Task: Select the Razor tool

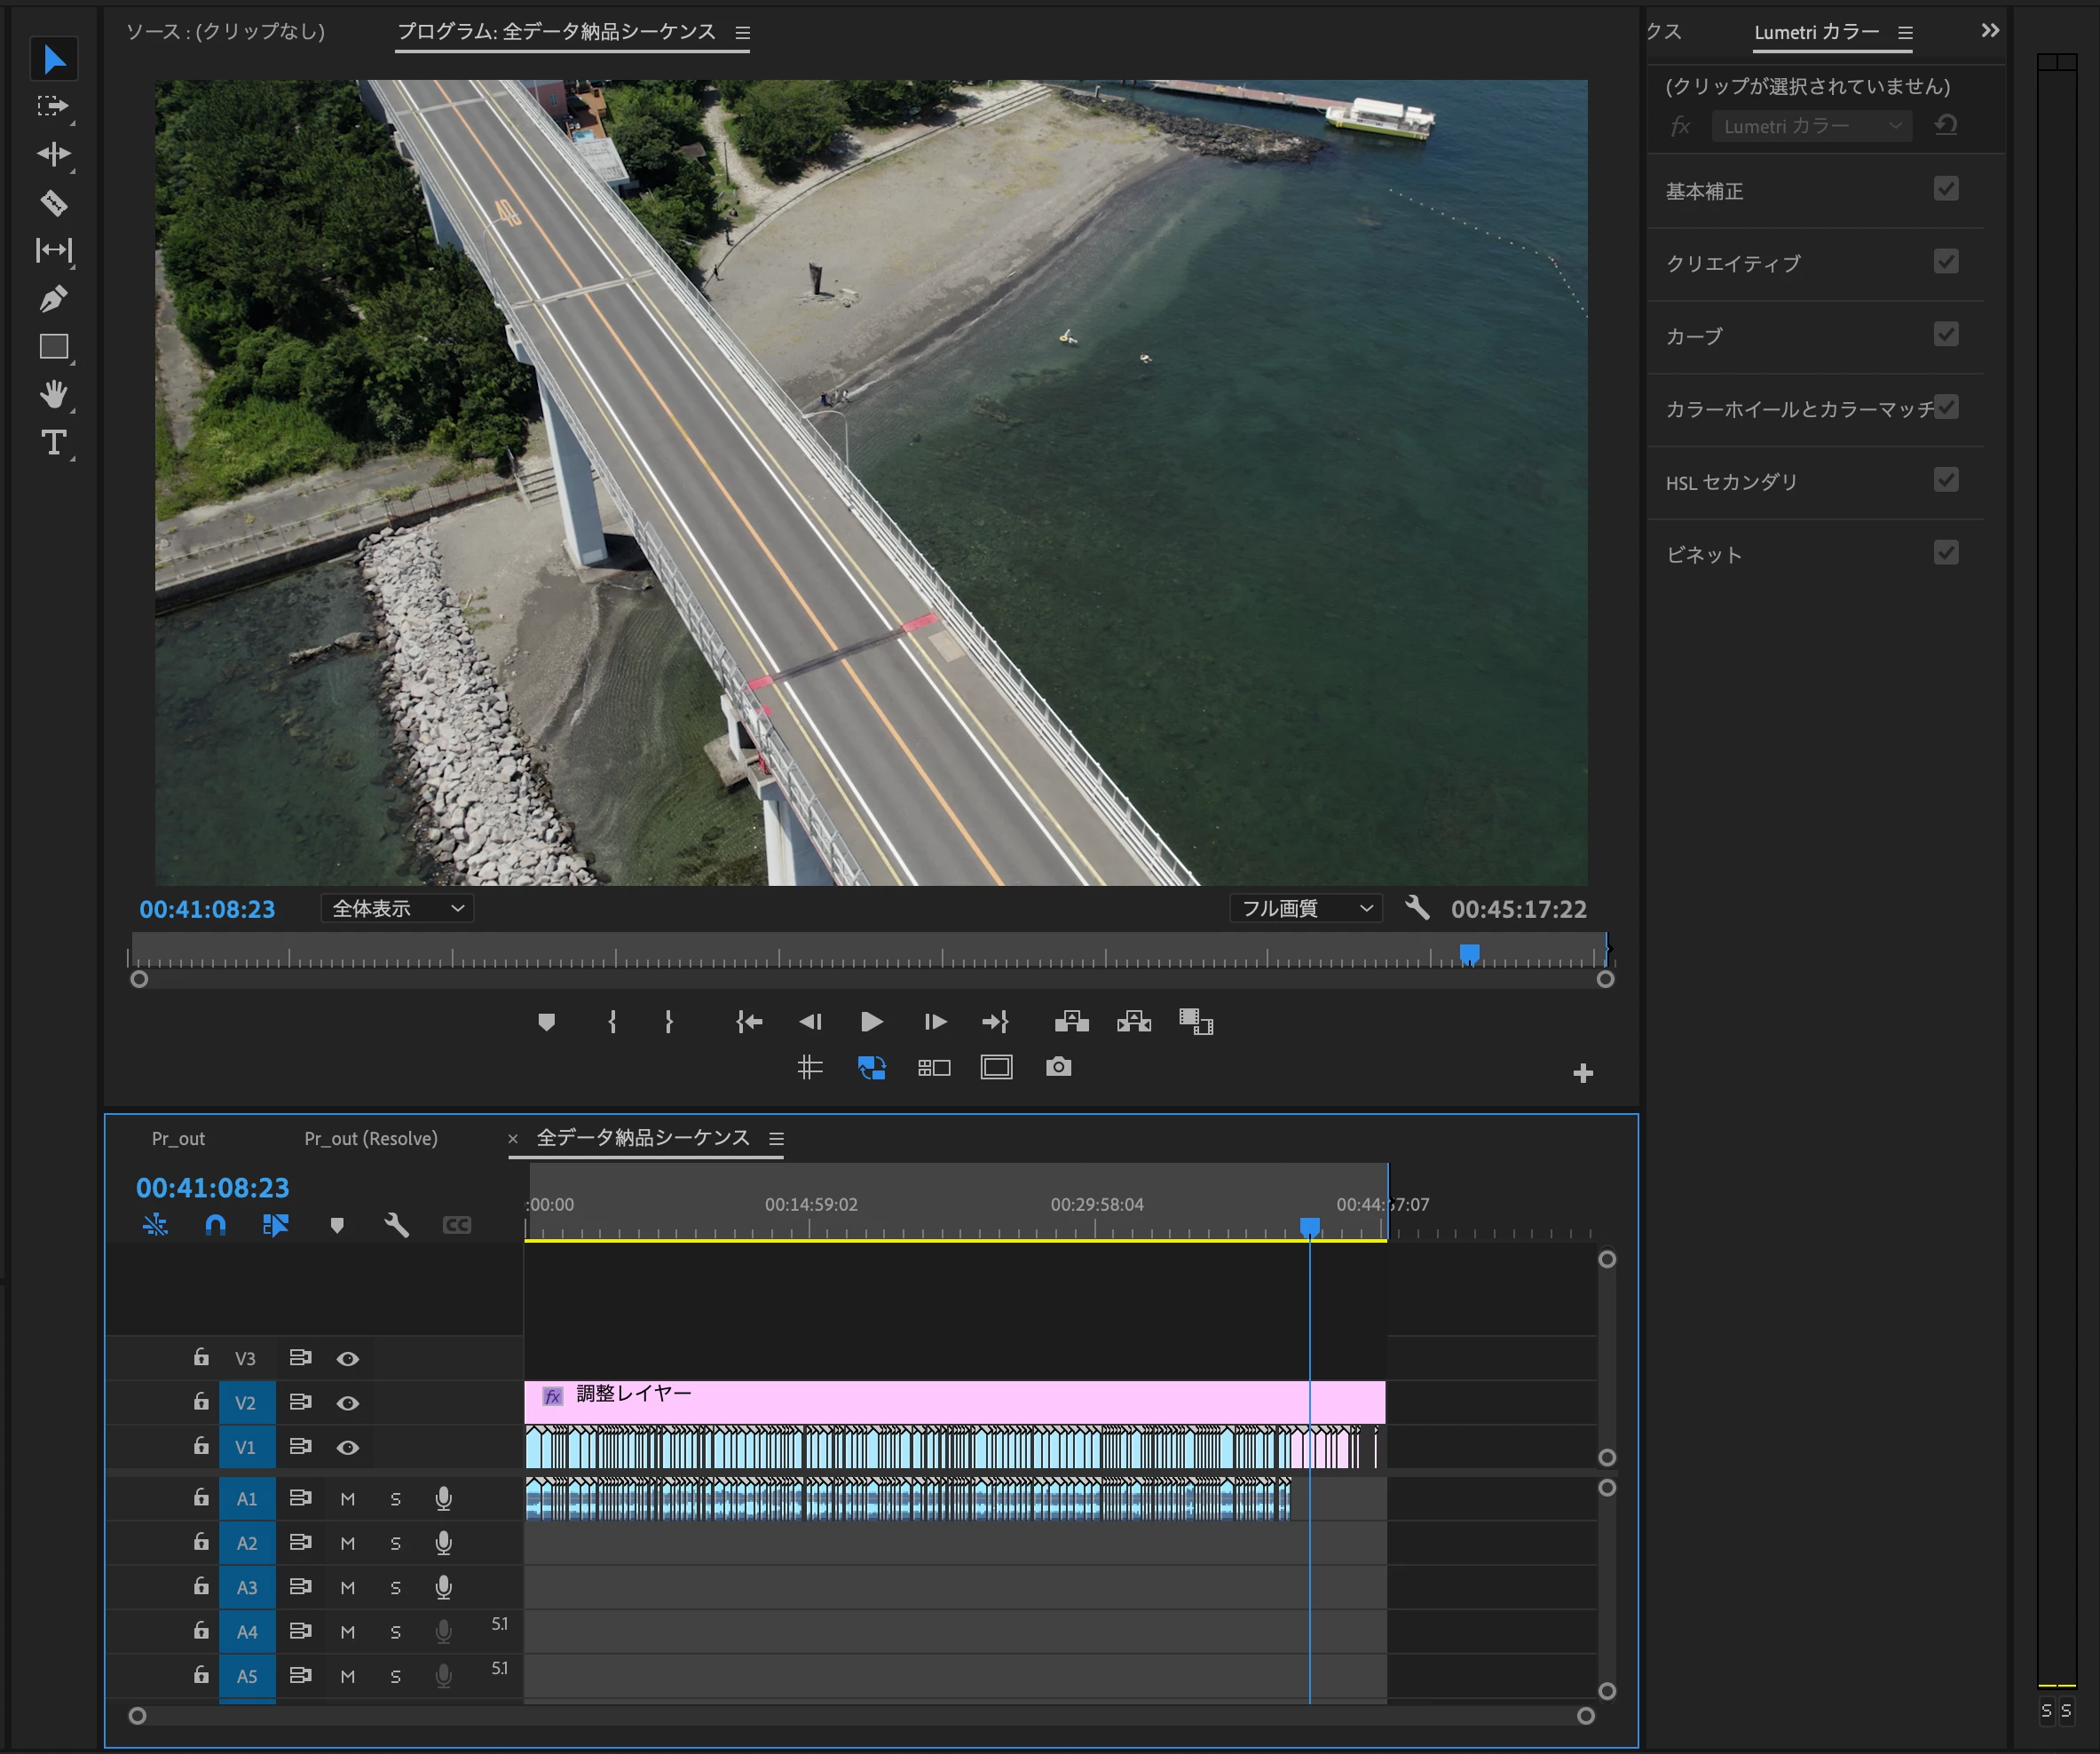Action: click(x=54, y=203)
